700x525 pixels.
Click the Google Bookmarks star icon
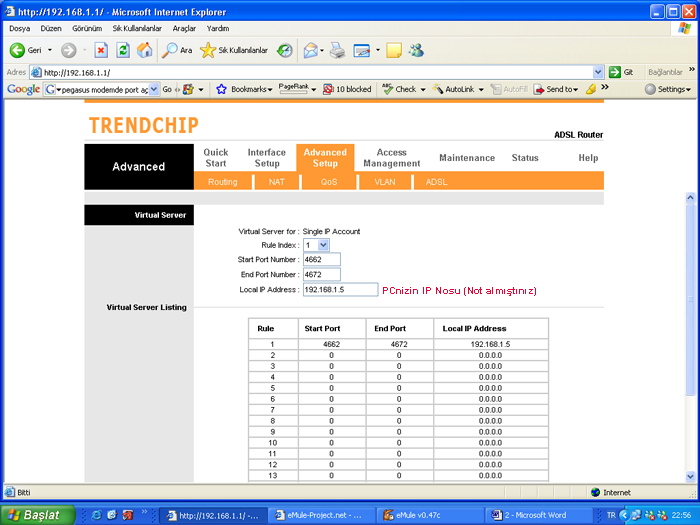point(221,89)
